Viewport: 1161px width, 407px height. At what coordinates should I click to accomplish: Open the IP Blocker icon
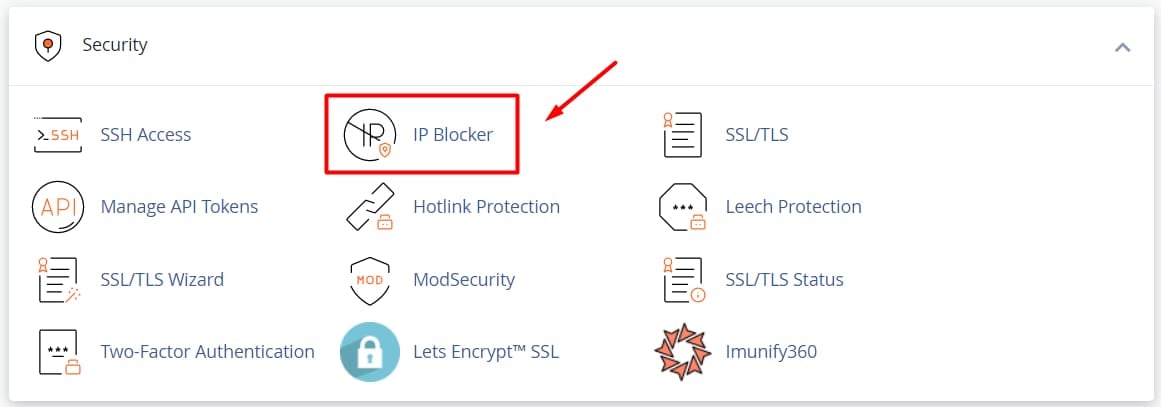369,134
